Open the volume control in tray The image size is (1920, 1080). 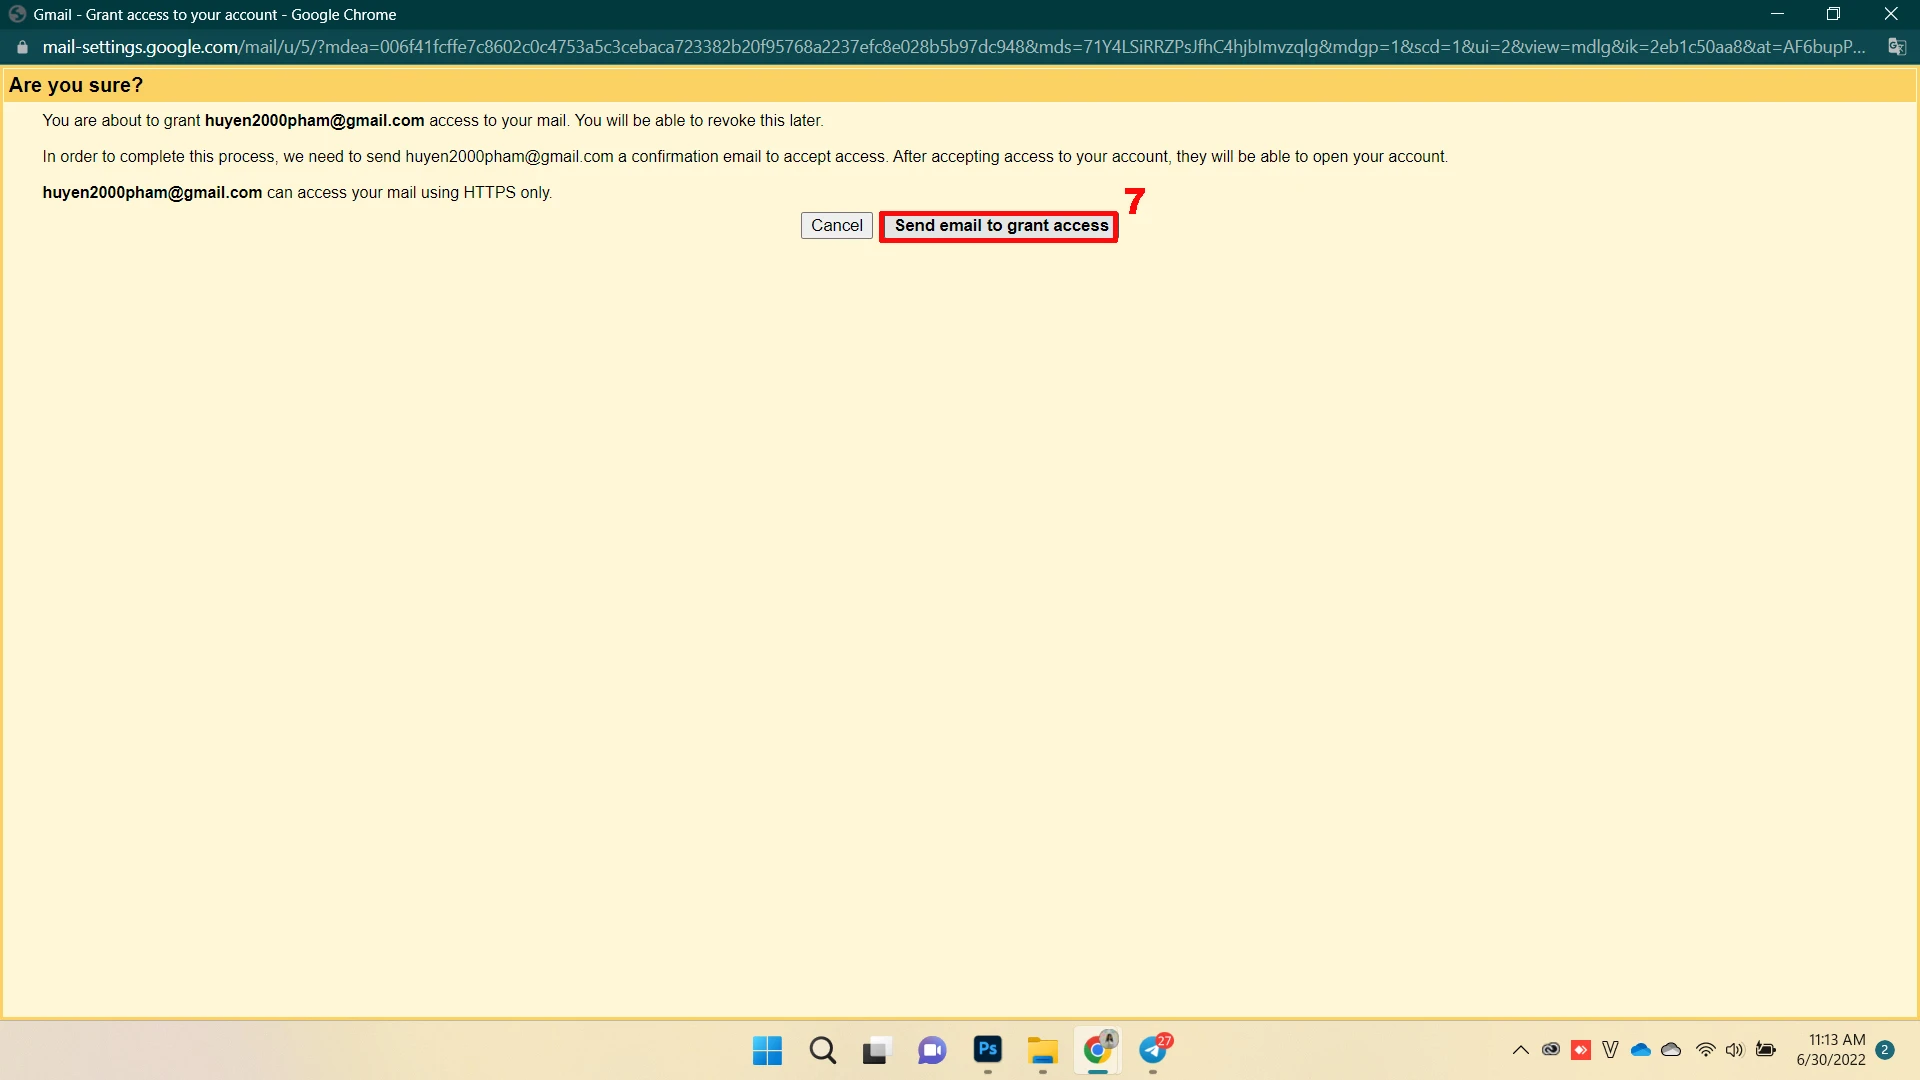(x=1735, y=1050)
